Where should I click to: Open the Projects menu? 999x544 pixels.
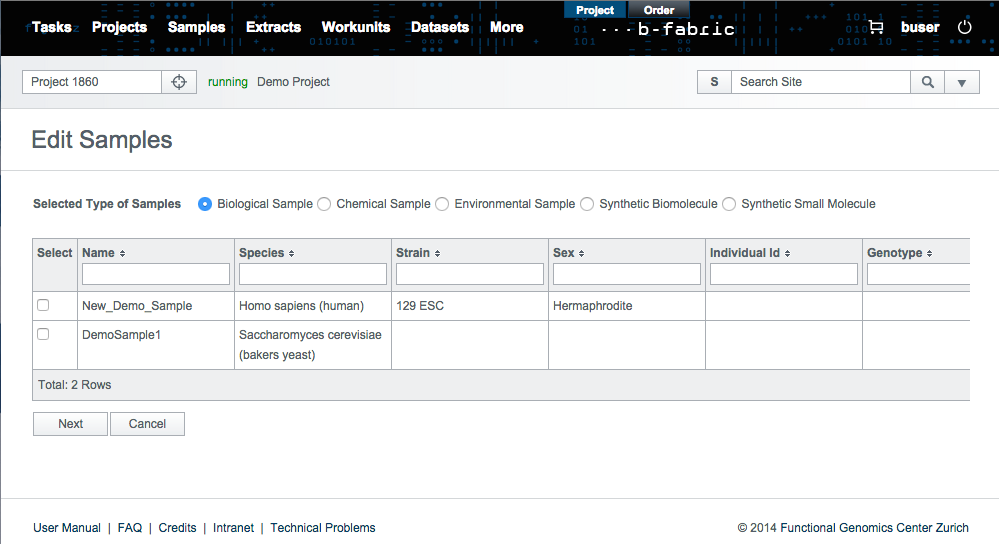click(x=119, y=27)
